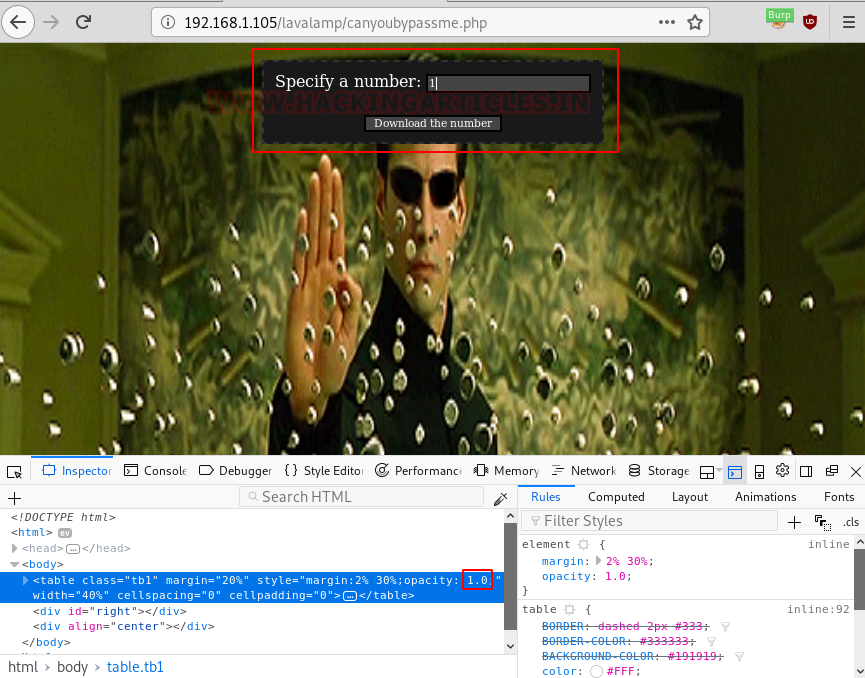Expand the head element node
865x678 pixels.
tap(15, 548)
